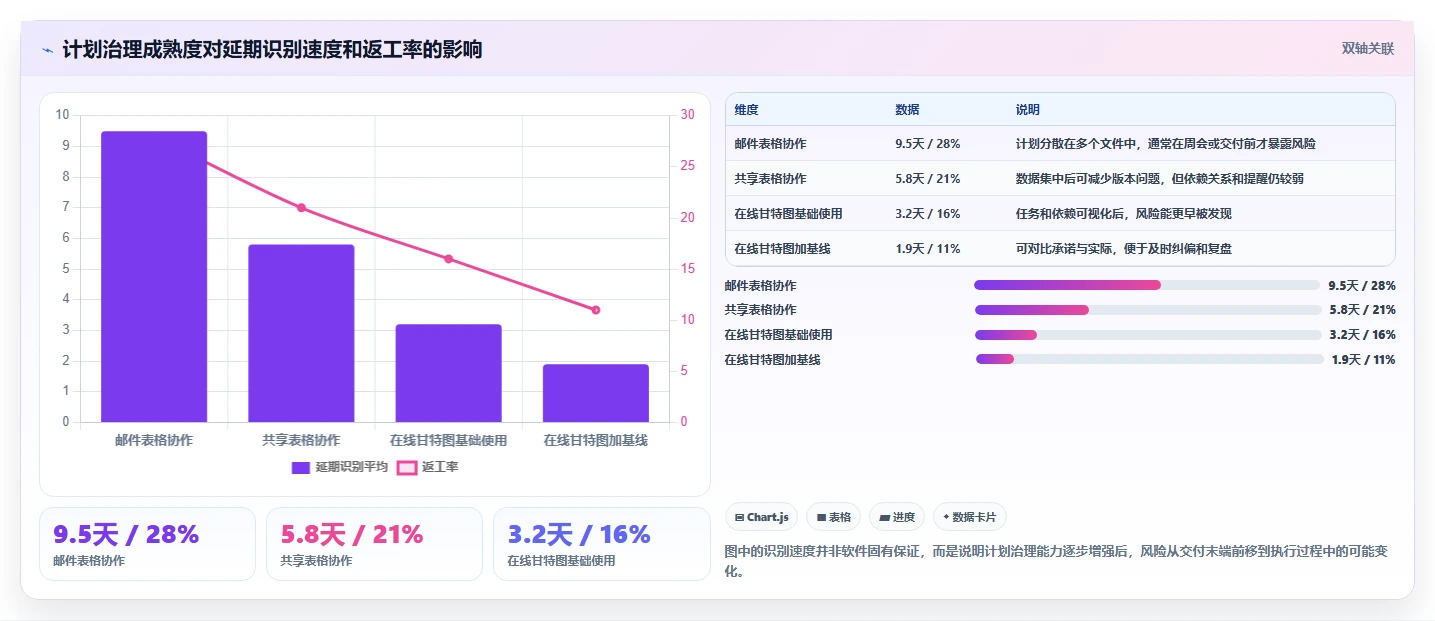Click the icon inside the 数据卡片 chip

[946, 518]
